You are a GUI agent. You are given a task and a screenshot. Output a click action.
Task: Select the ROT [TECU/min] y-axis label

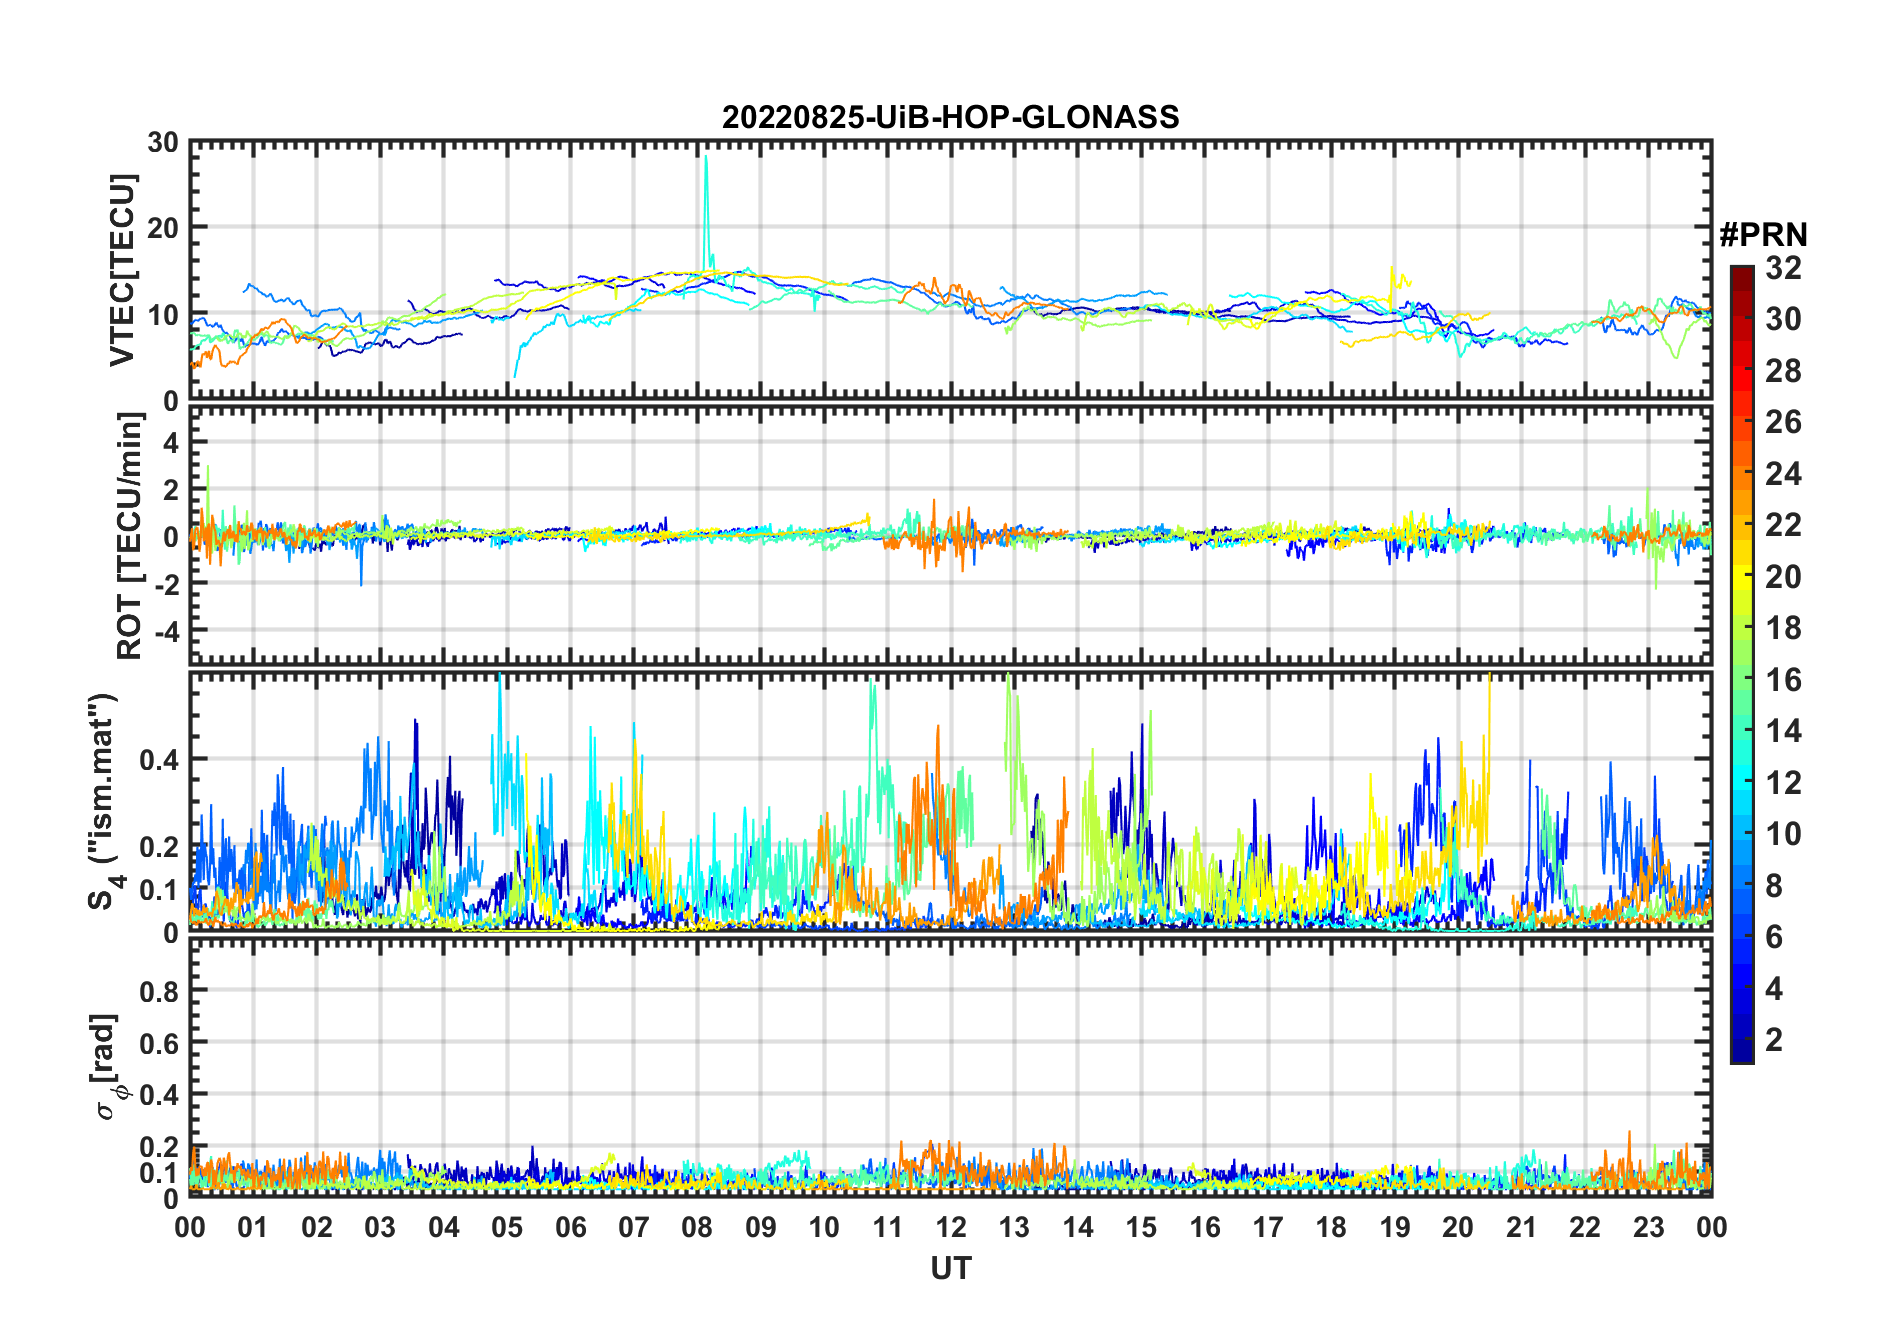[x=129, y=536]
